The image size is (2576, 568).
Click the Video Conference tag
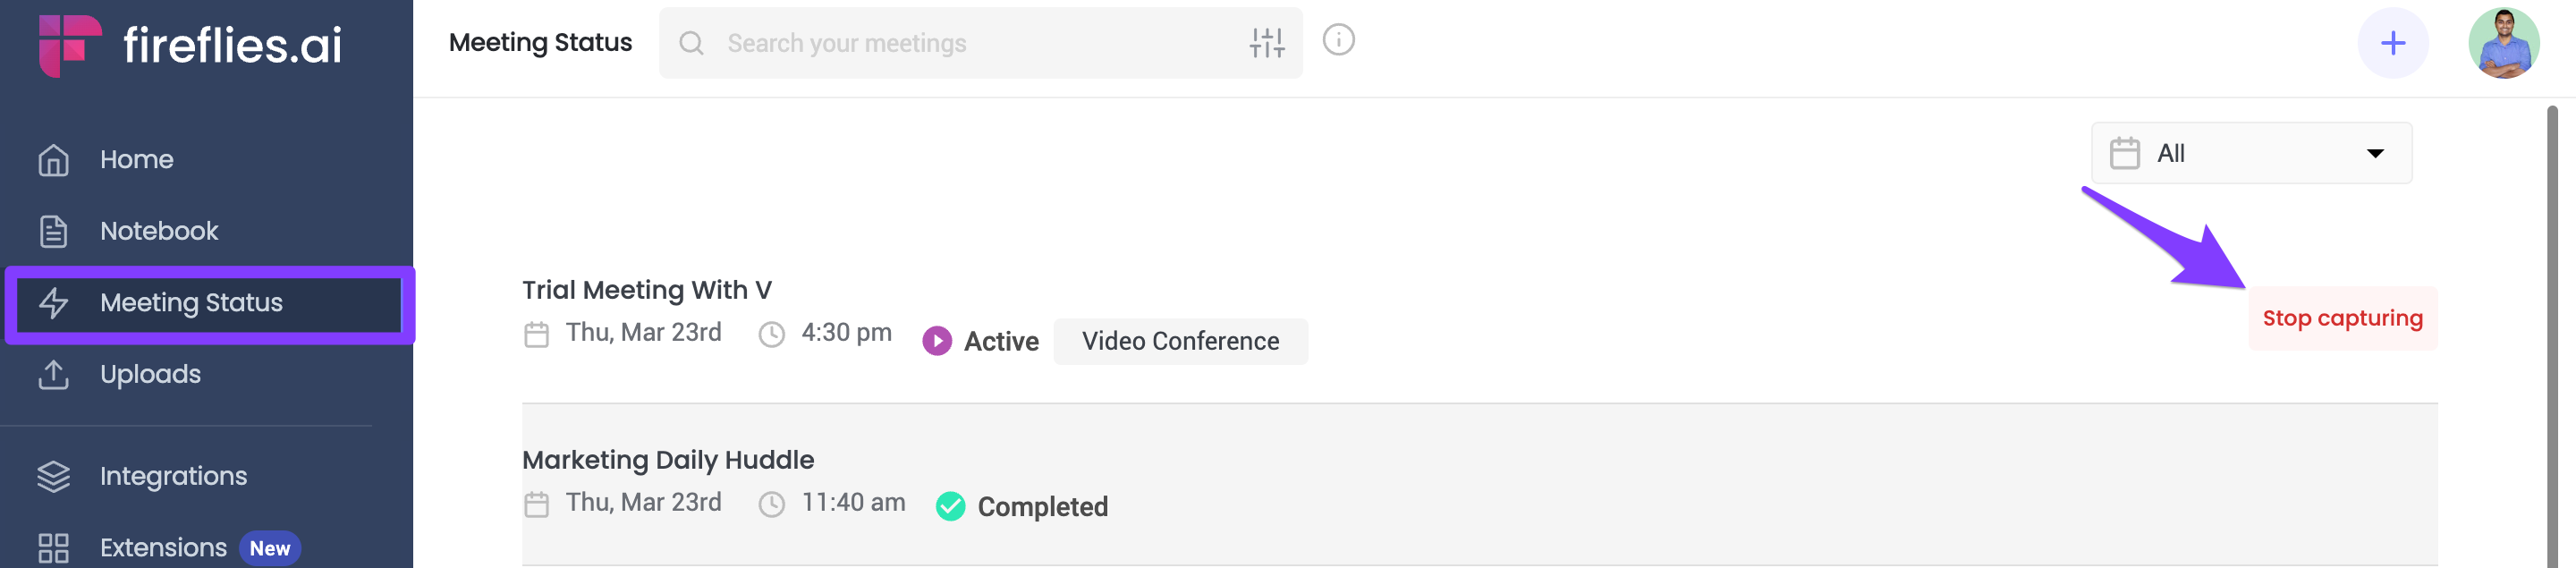[1180, 342]
